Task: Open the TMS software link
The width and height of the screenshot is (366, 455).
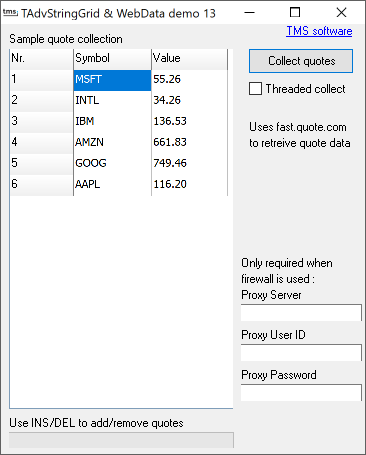Action: 319,31
